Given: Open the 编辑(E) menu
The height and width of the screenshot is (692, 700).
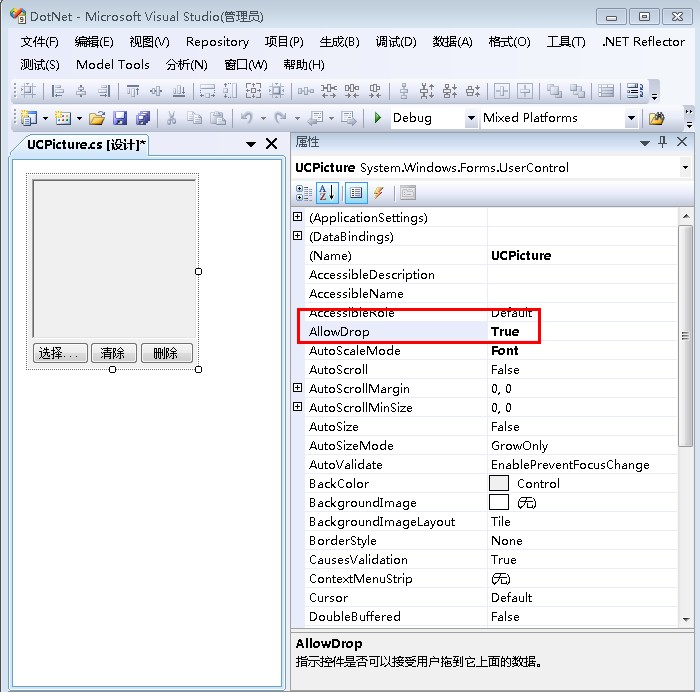Looking at the screenshot, I should [94, 42].
